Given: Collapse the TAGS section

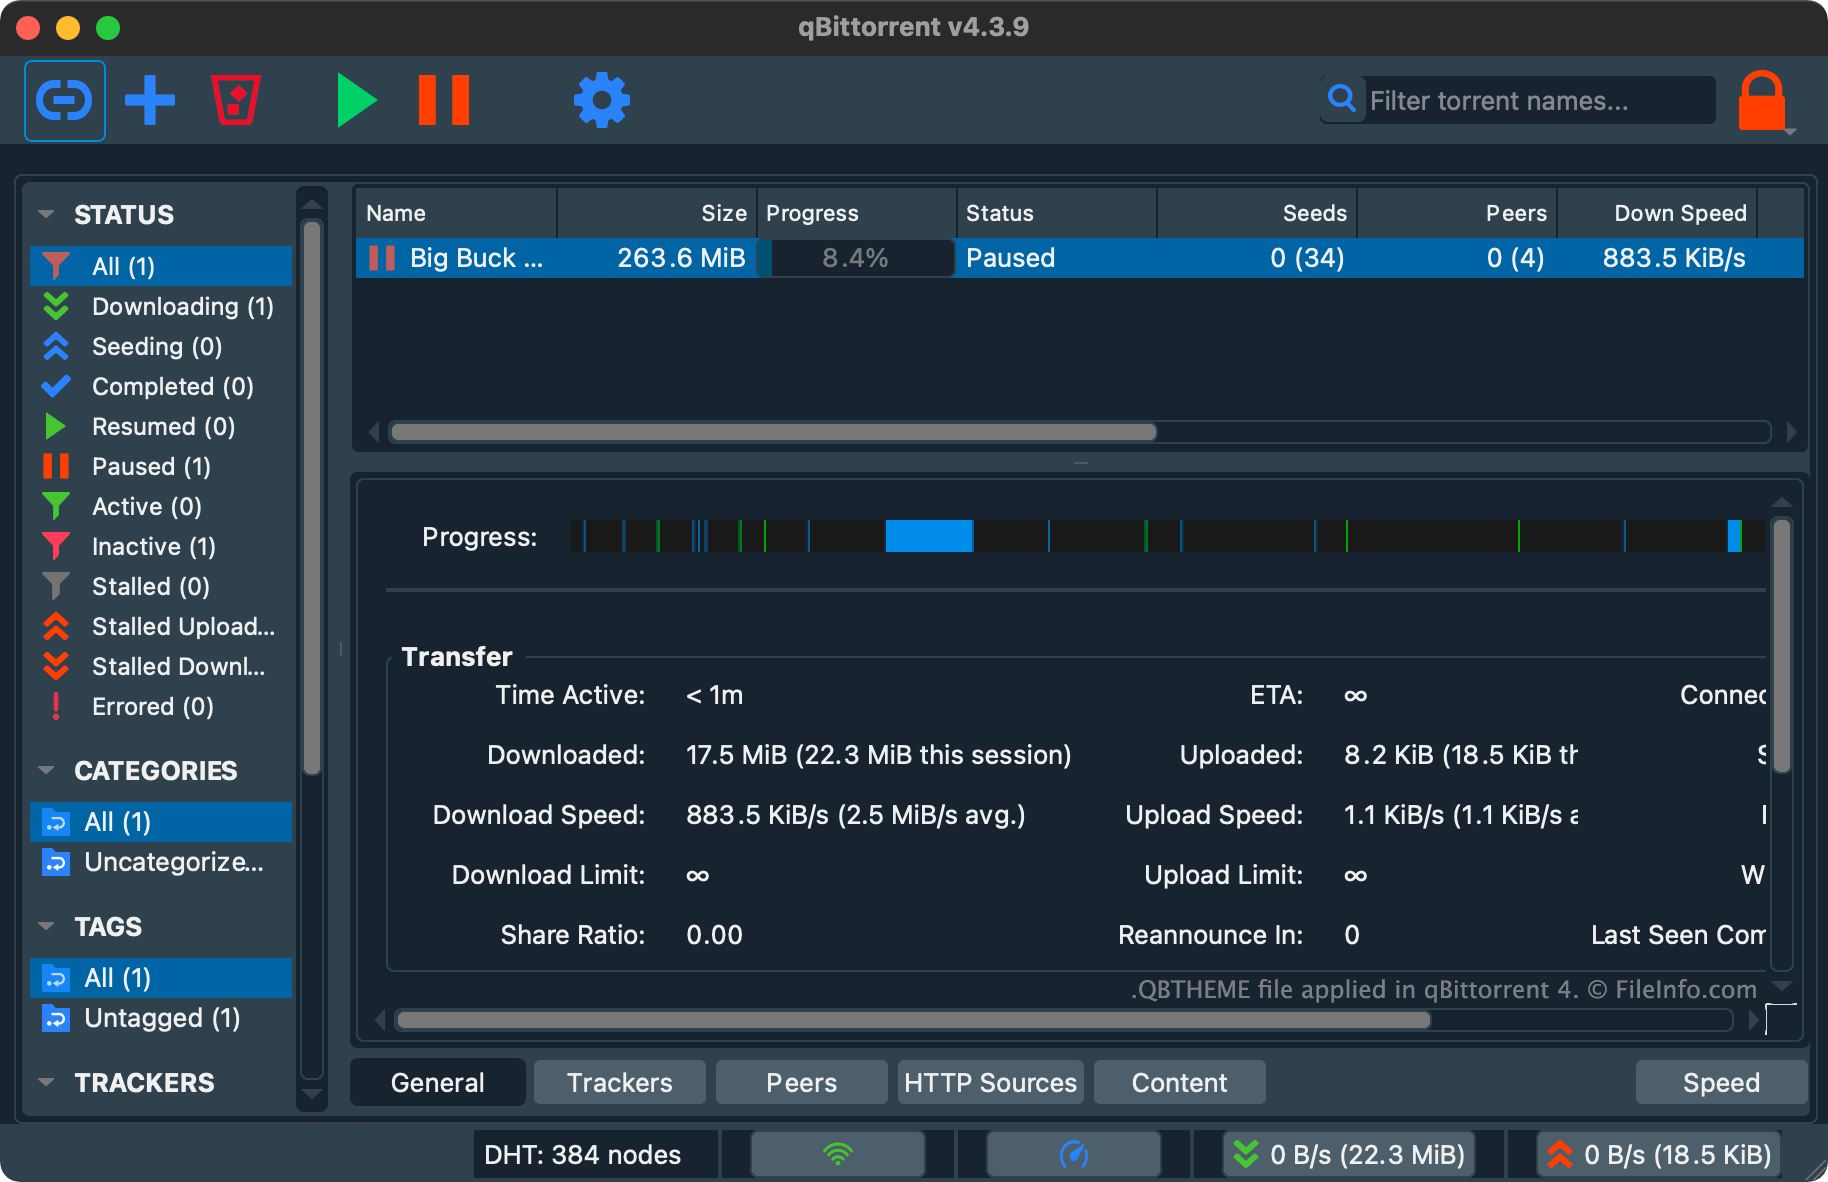Looking at the screenshot, I should coord(46,926).
